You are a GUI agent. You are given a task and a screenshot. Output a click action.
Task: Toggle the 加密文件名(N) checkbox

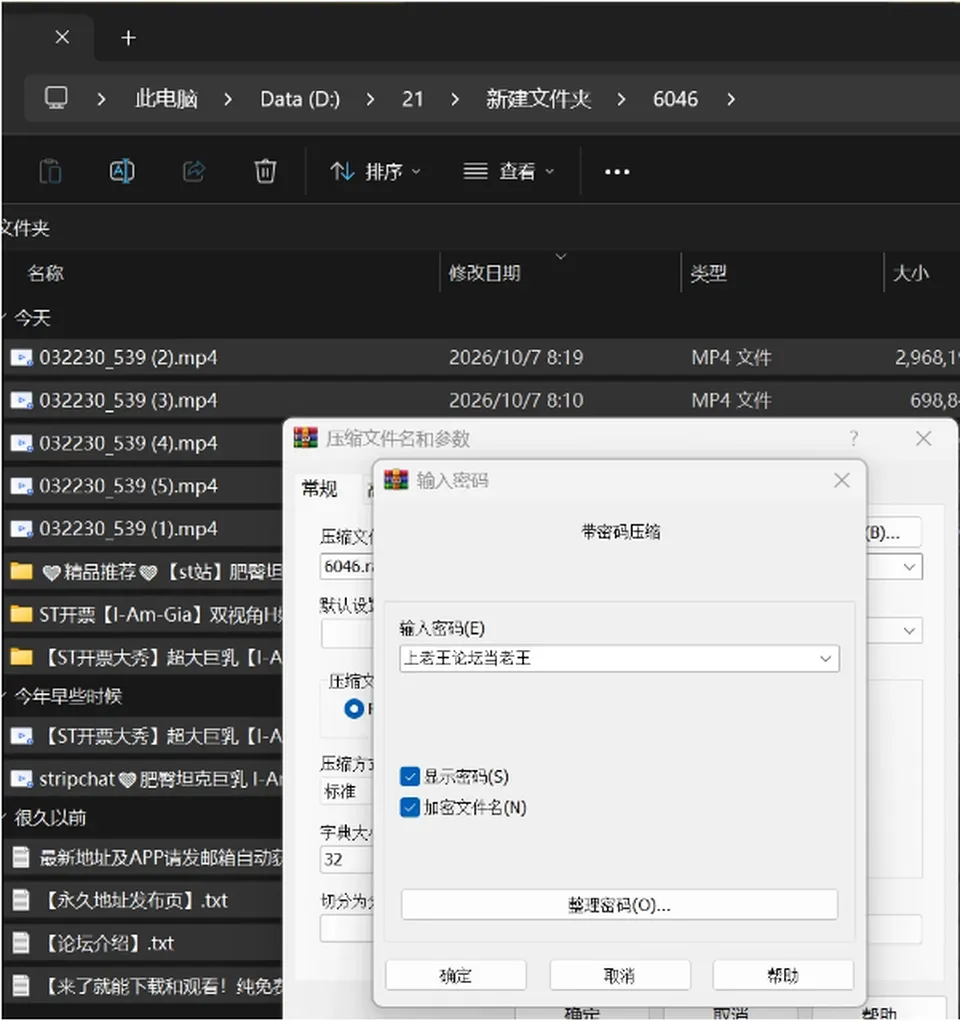pos(410,807)
